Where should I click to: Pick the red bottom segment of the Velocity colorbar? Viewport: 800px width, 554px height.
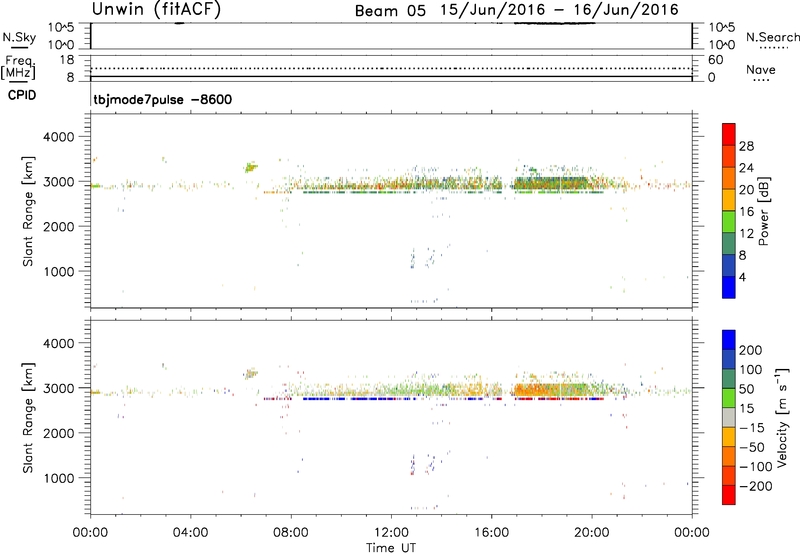[x=729, y=495]
